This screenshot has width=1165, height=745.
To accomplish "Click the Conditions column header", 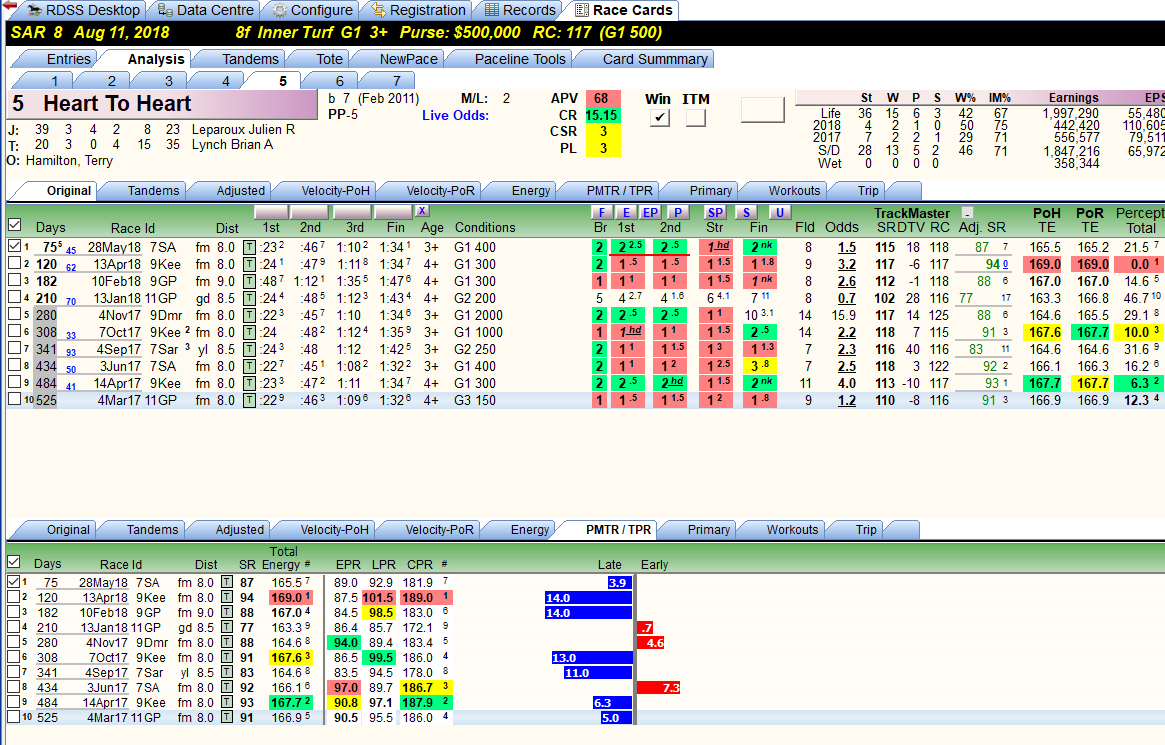I will tap(484, 228).
